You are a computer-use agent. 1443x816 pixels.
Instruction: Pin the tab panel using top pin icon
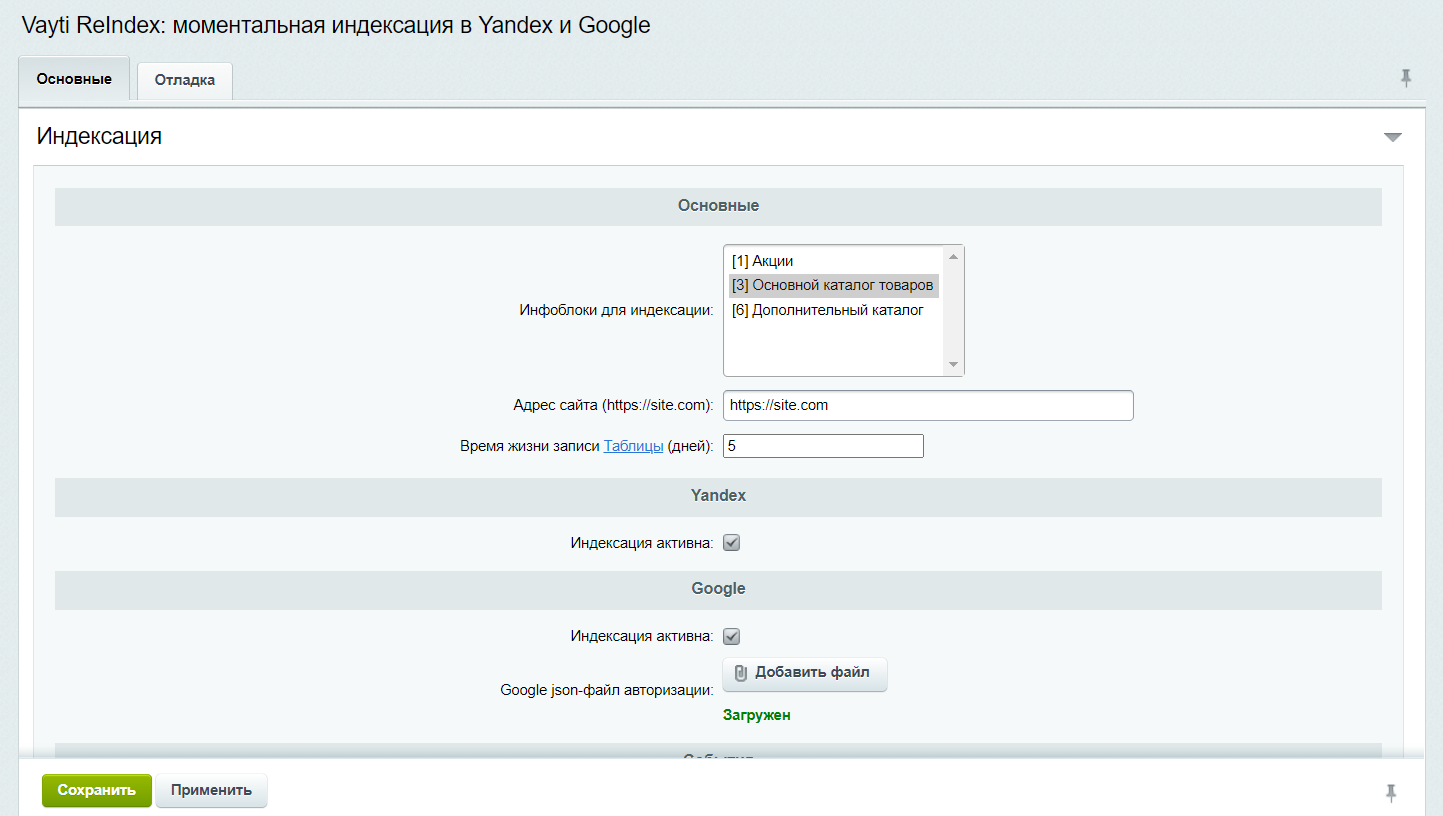(x=1406, y=78)
